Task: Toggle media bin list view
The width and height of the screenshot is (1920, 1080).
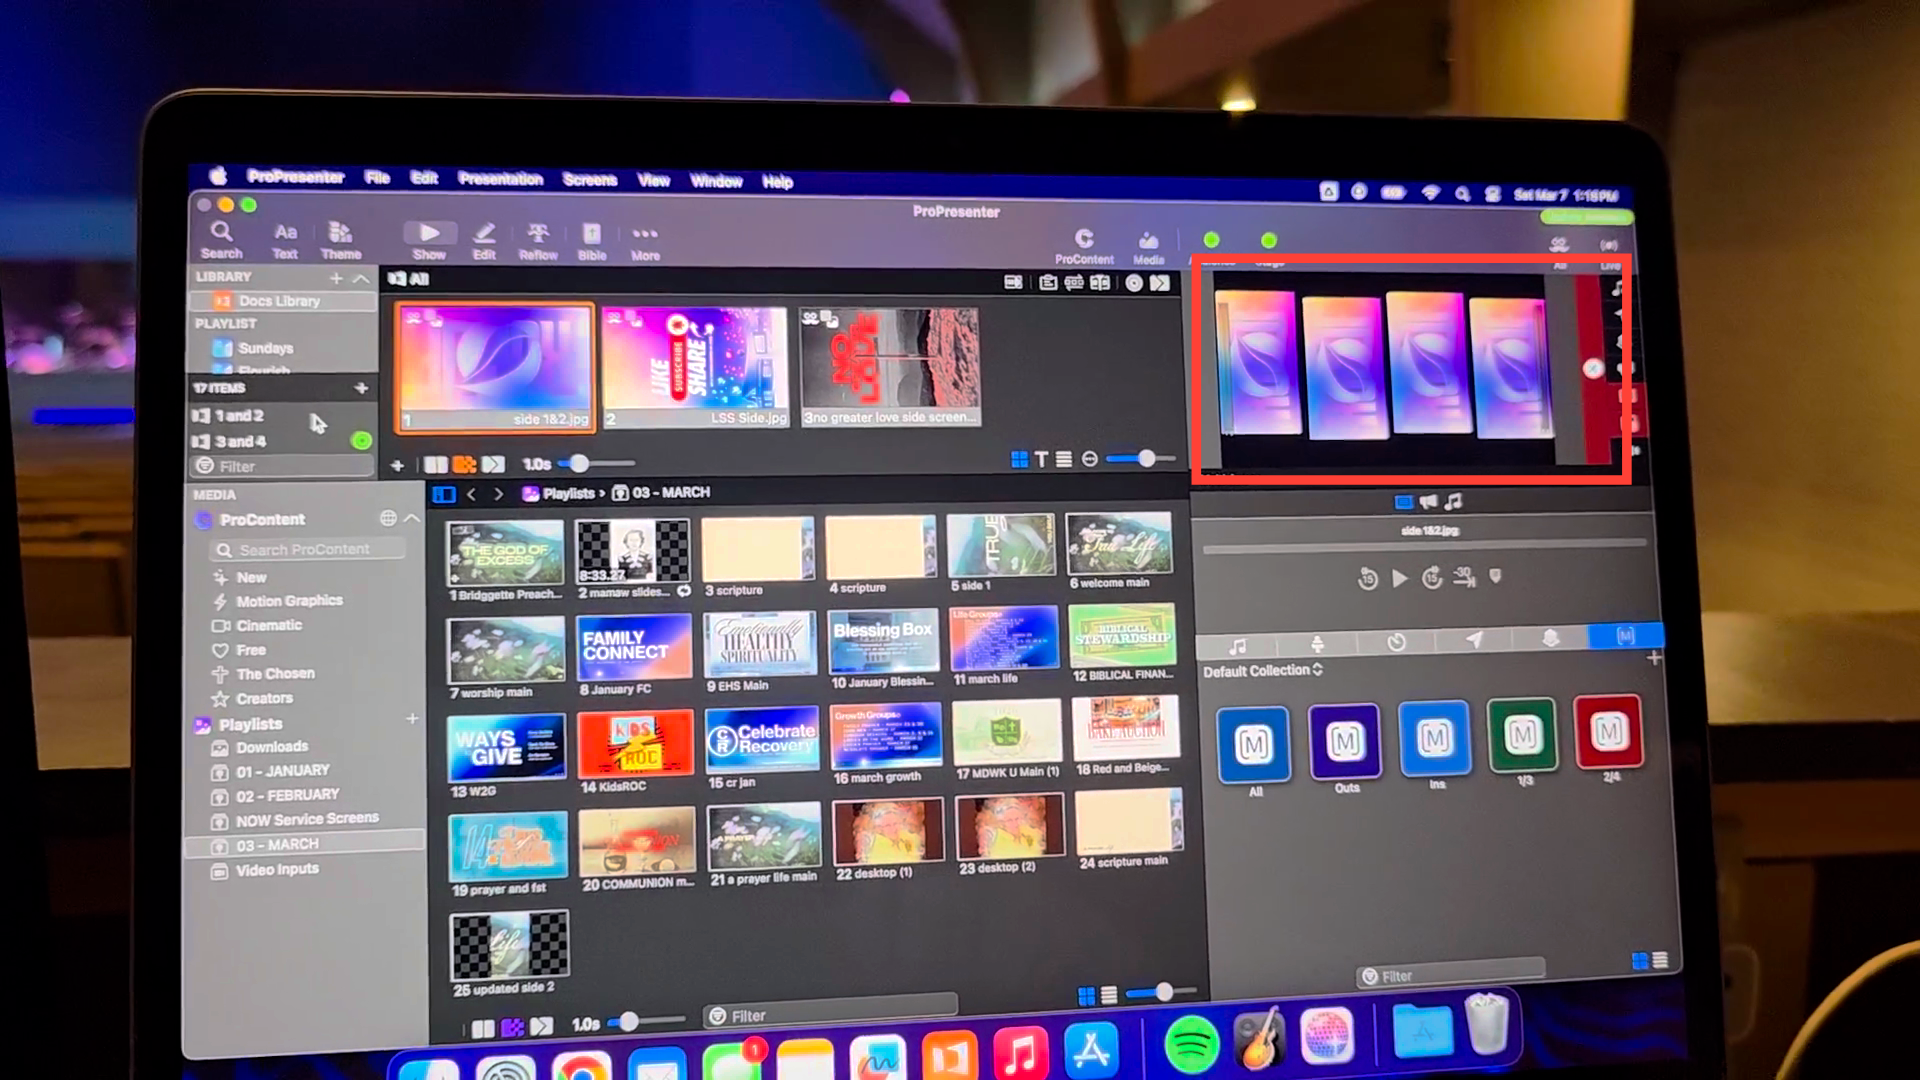Action: tap(1109, 995)
